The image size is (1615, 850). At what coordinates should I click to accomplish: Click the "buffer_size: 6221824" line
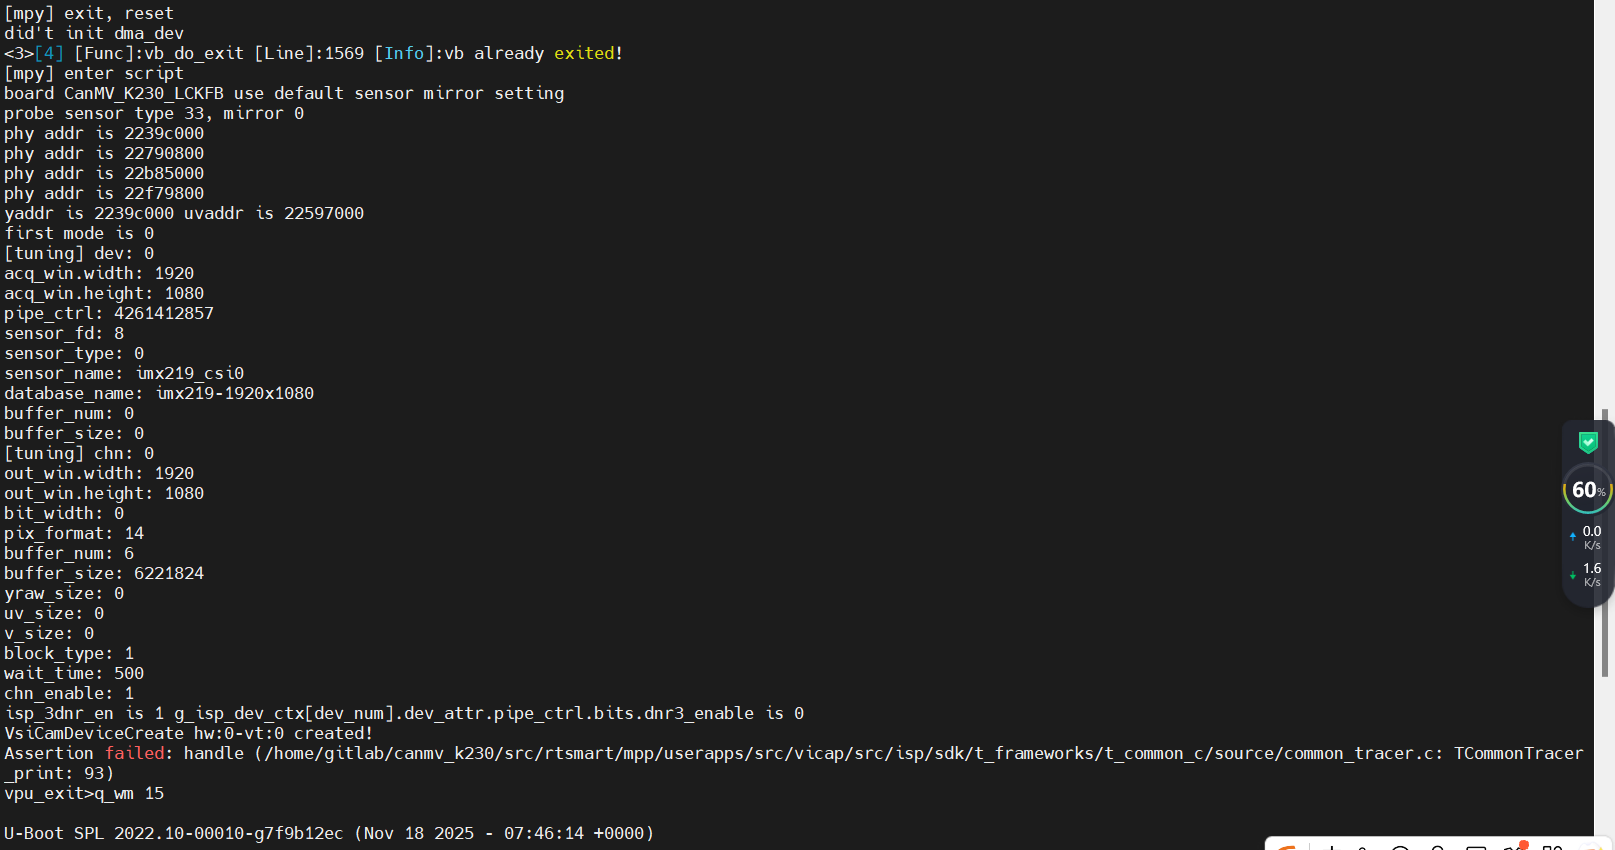[x=104, y=573]
